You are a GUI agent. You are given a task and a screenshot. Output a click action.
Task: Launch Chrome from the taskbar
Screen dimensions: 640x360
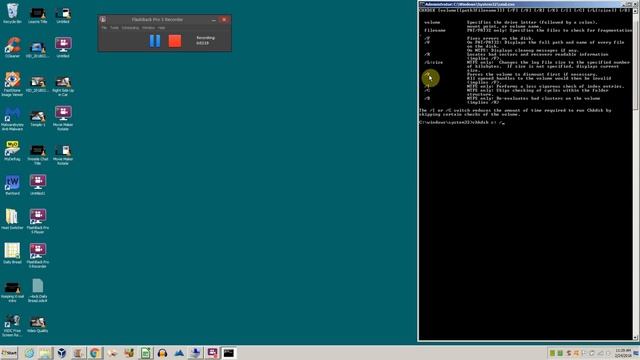95,353
